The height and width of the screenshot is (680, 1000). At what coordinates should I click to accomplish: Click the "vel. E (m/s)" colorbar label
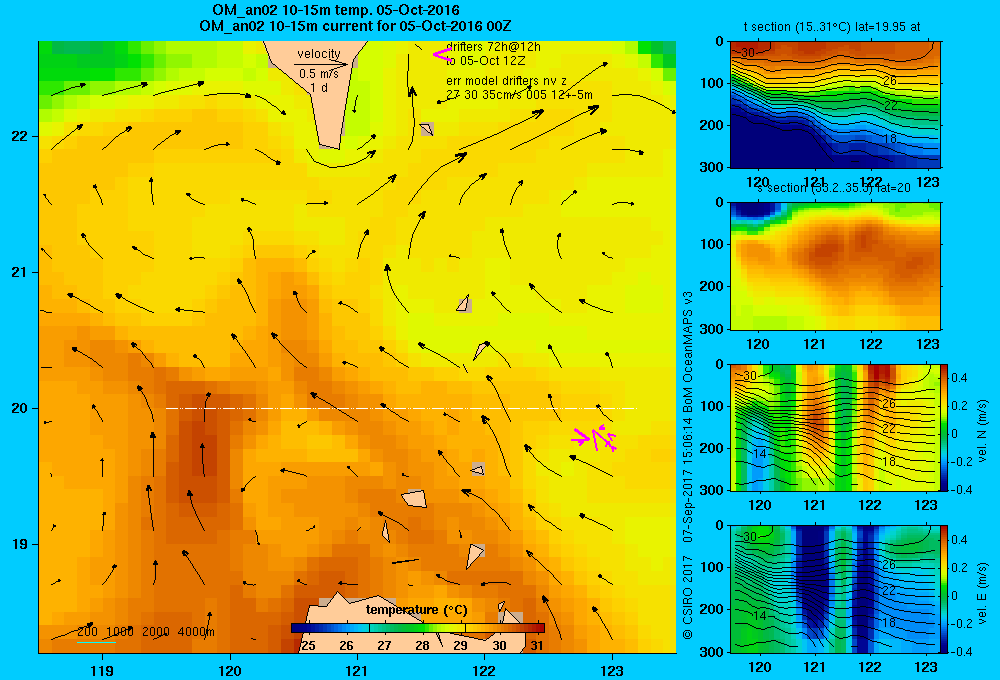coord(982,593)
